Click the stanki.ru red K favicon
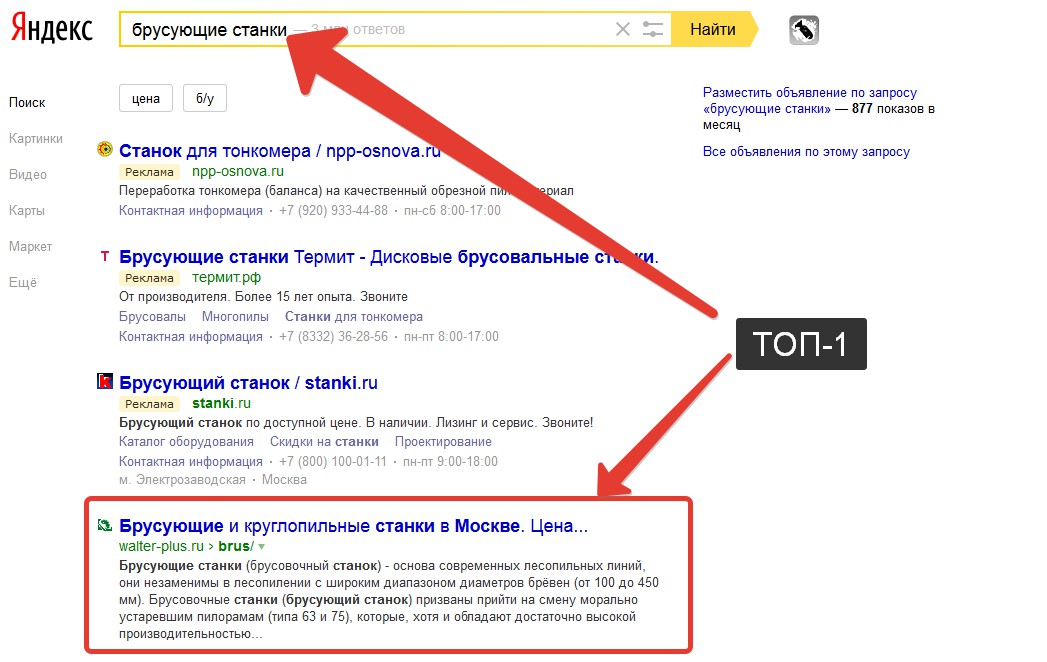The height and width of the screenshot is (662, 1047). point(105,381)
